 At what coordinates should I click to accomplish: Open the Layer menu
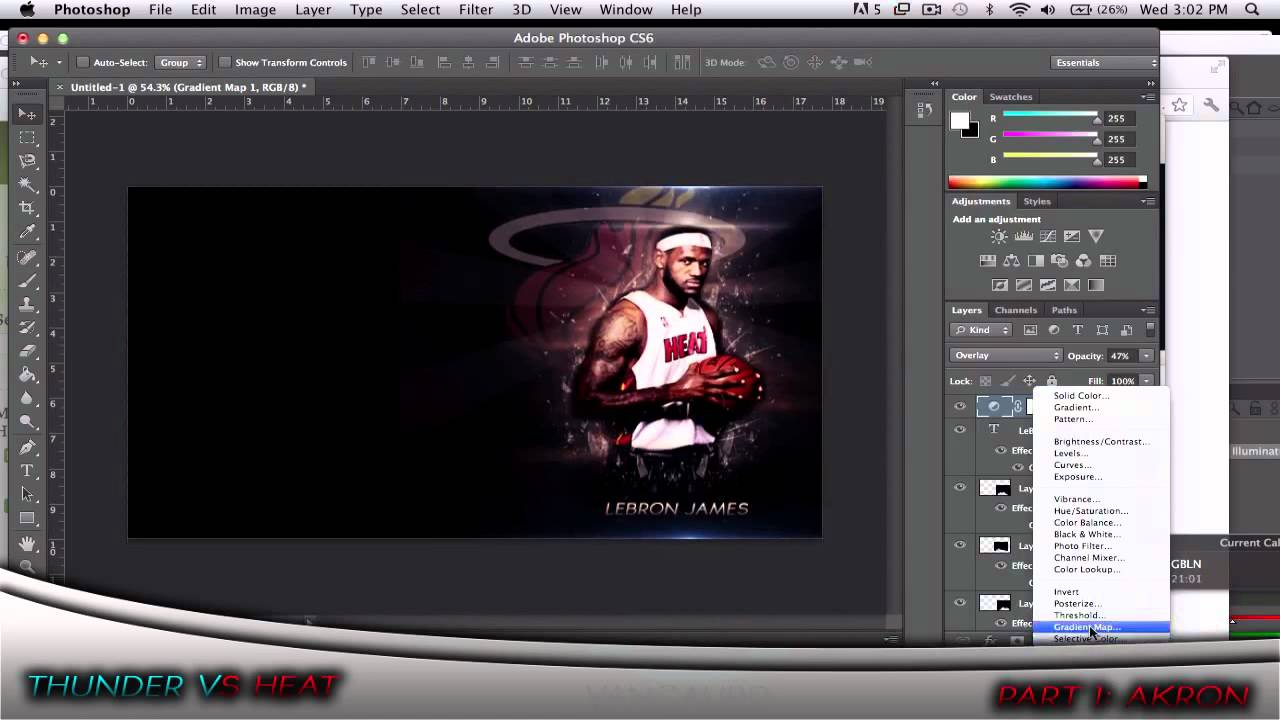312,9
